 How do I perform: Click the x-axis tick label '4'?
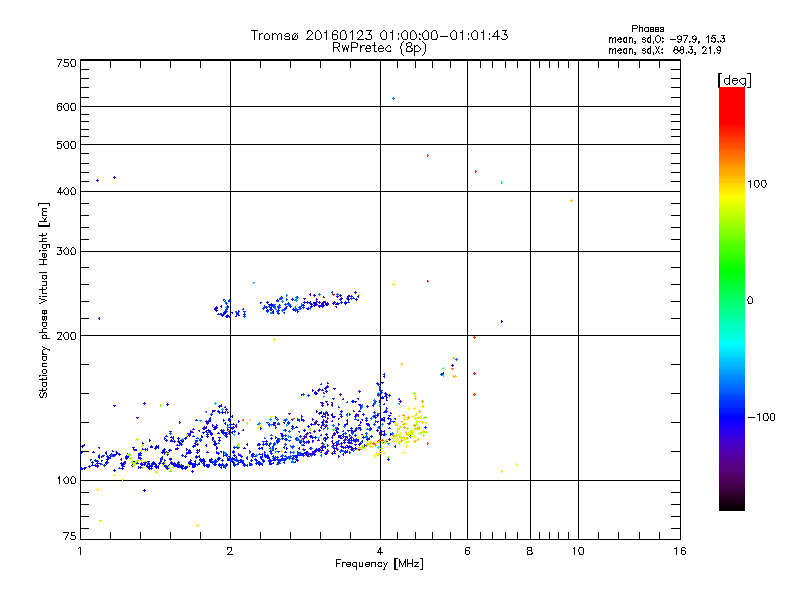(x=380, y=551)
